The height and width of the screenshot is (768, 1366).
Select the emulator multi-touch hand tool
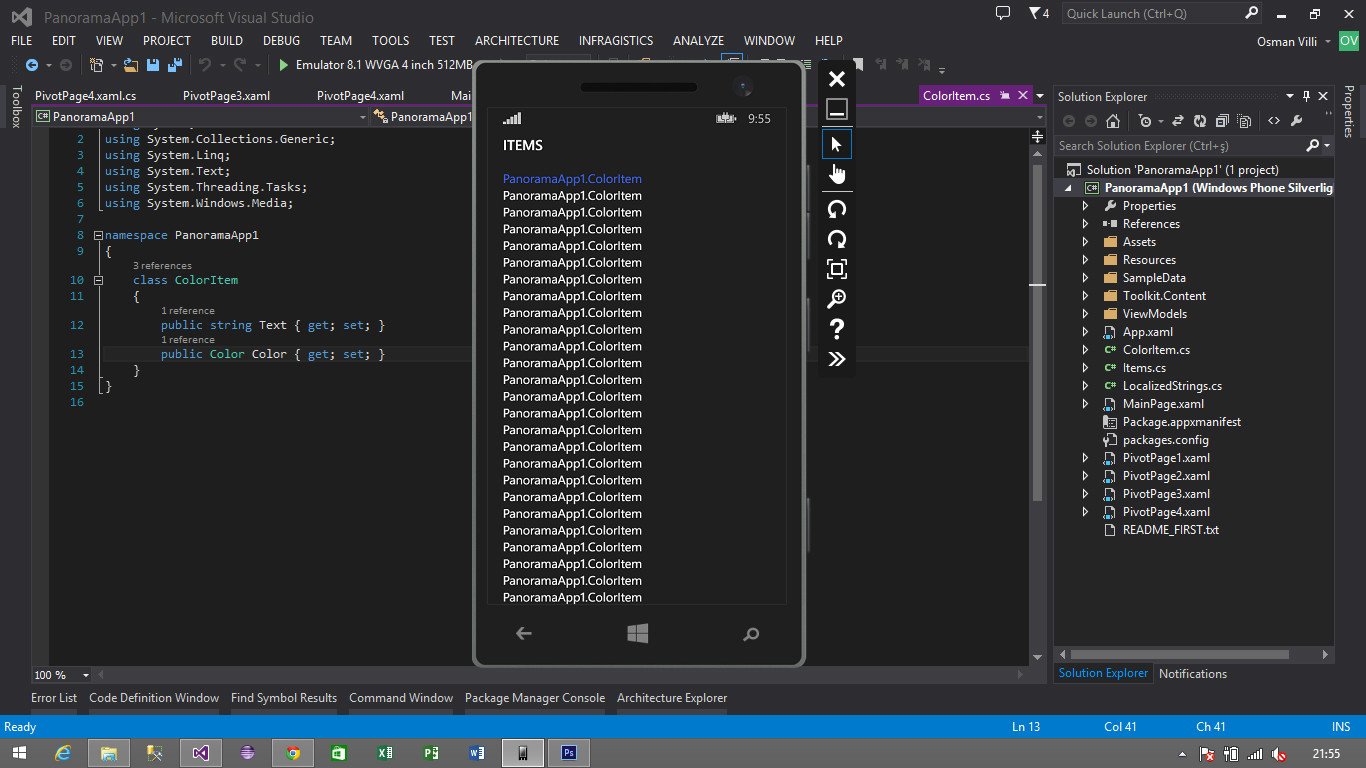click(x=837, y=175)
